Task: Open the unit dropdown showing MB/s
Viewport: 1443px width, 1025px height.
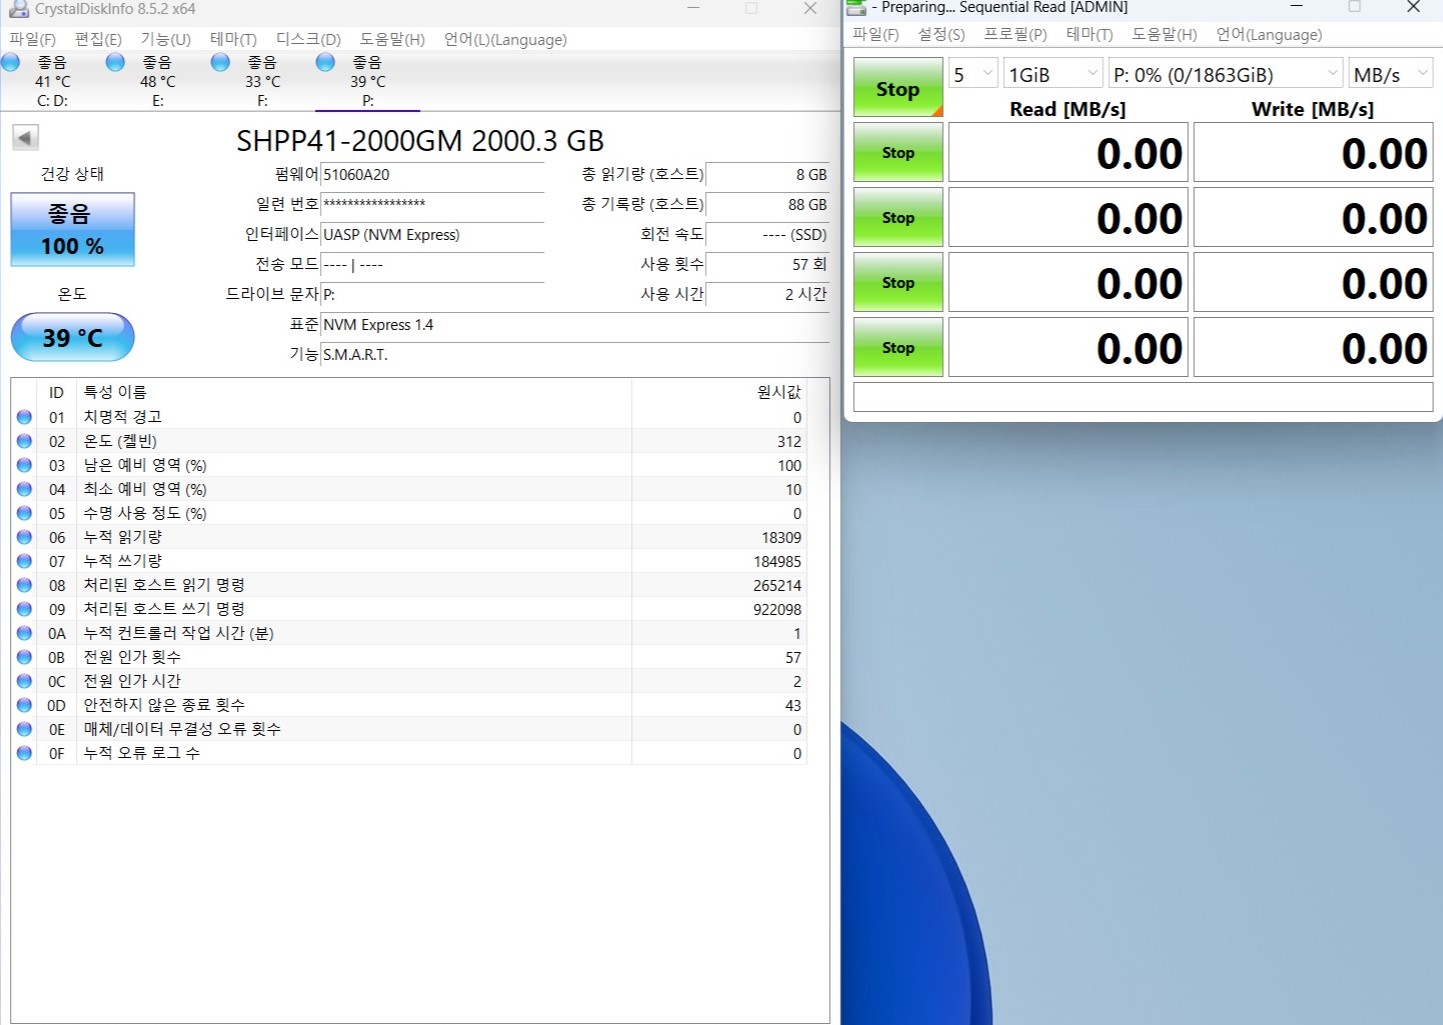Action: pos(1390,74)
